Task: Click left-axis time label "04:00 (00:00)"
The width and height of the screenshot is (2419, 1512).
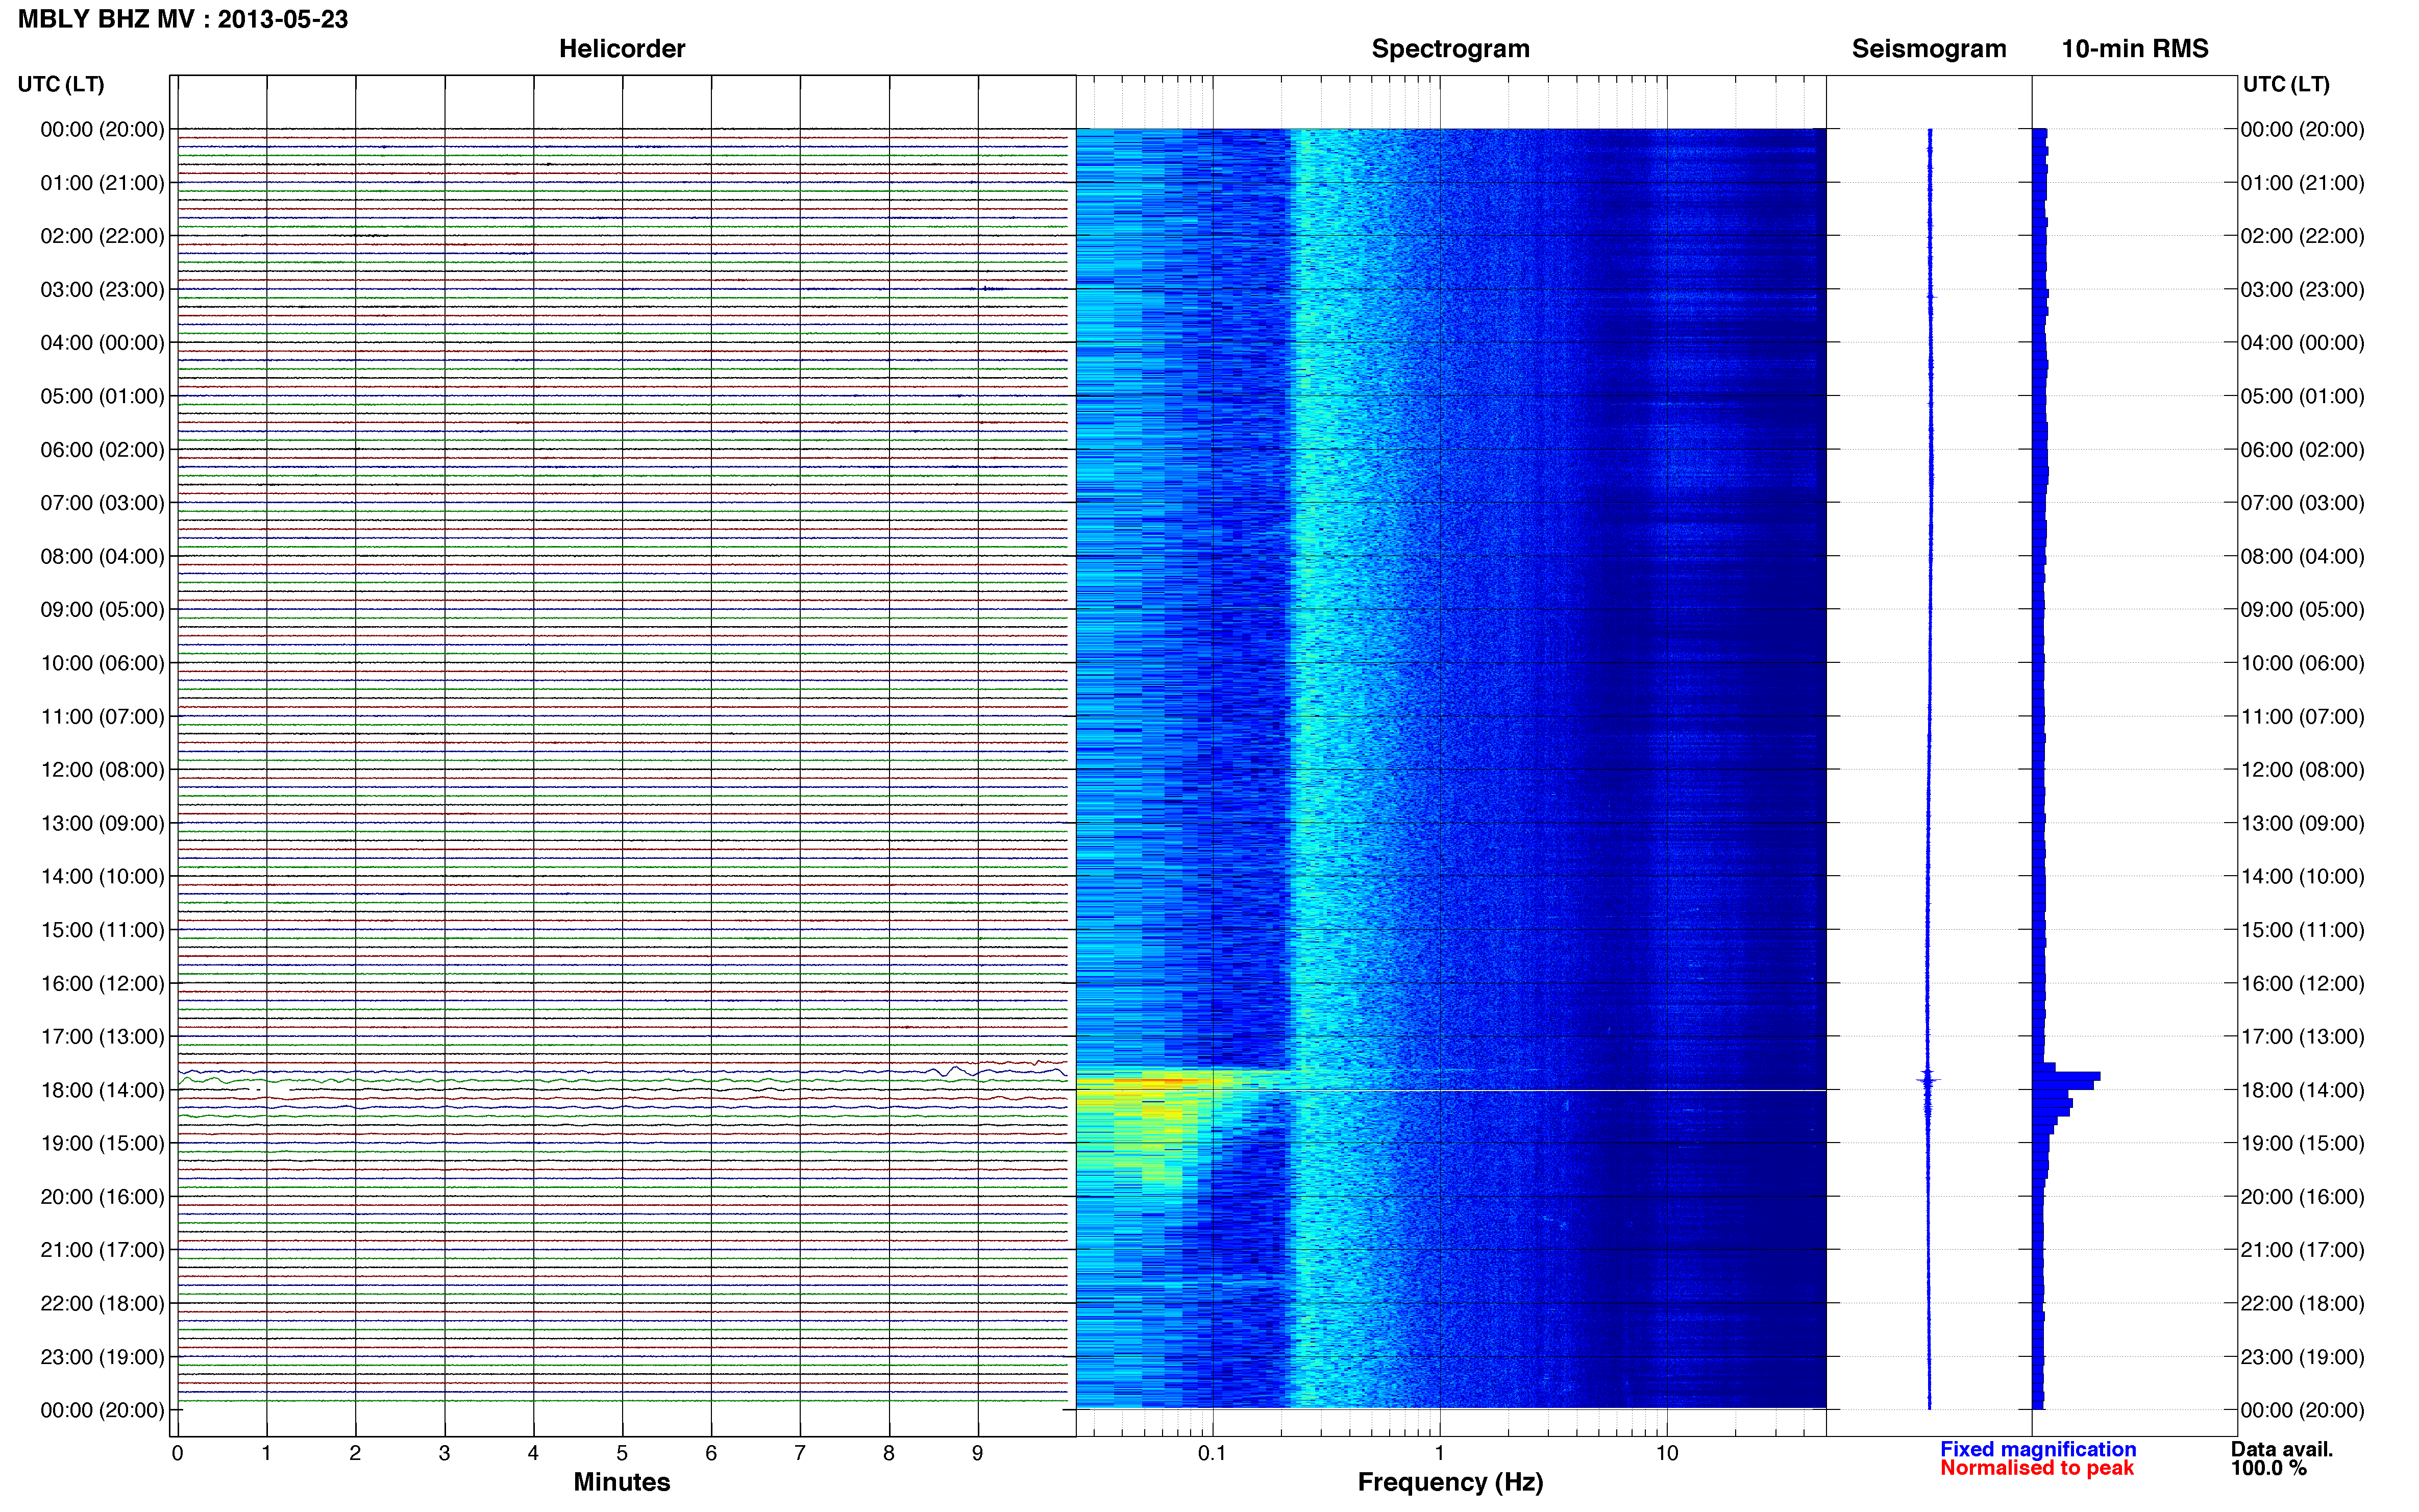Action: click(x=102, y=343)
